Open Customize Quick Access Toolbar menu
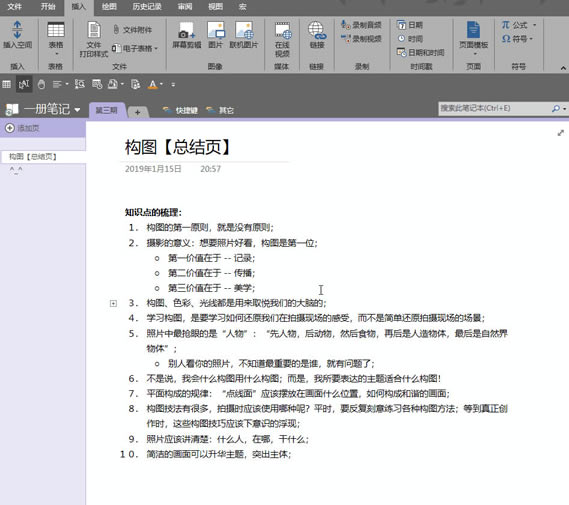The image size is (569, 505). tap(173, 85)
